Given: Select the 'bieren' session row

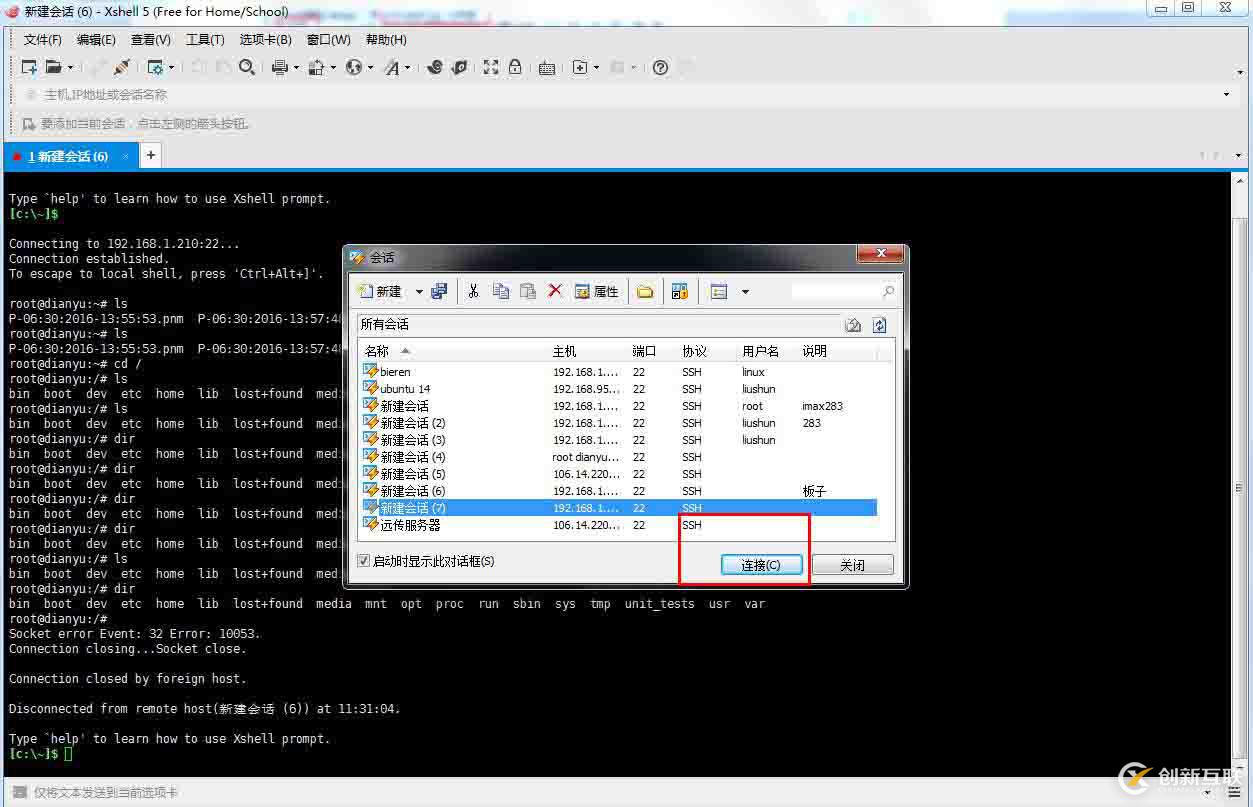Looking at the screenshot, I should pyautogui.click(x=618, y=372).
